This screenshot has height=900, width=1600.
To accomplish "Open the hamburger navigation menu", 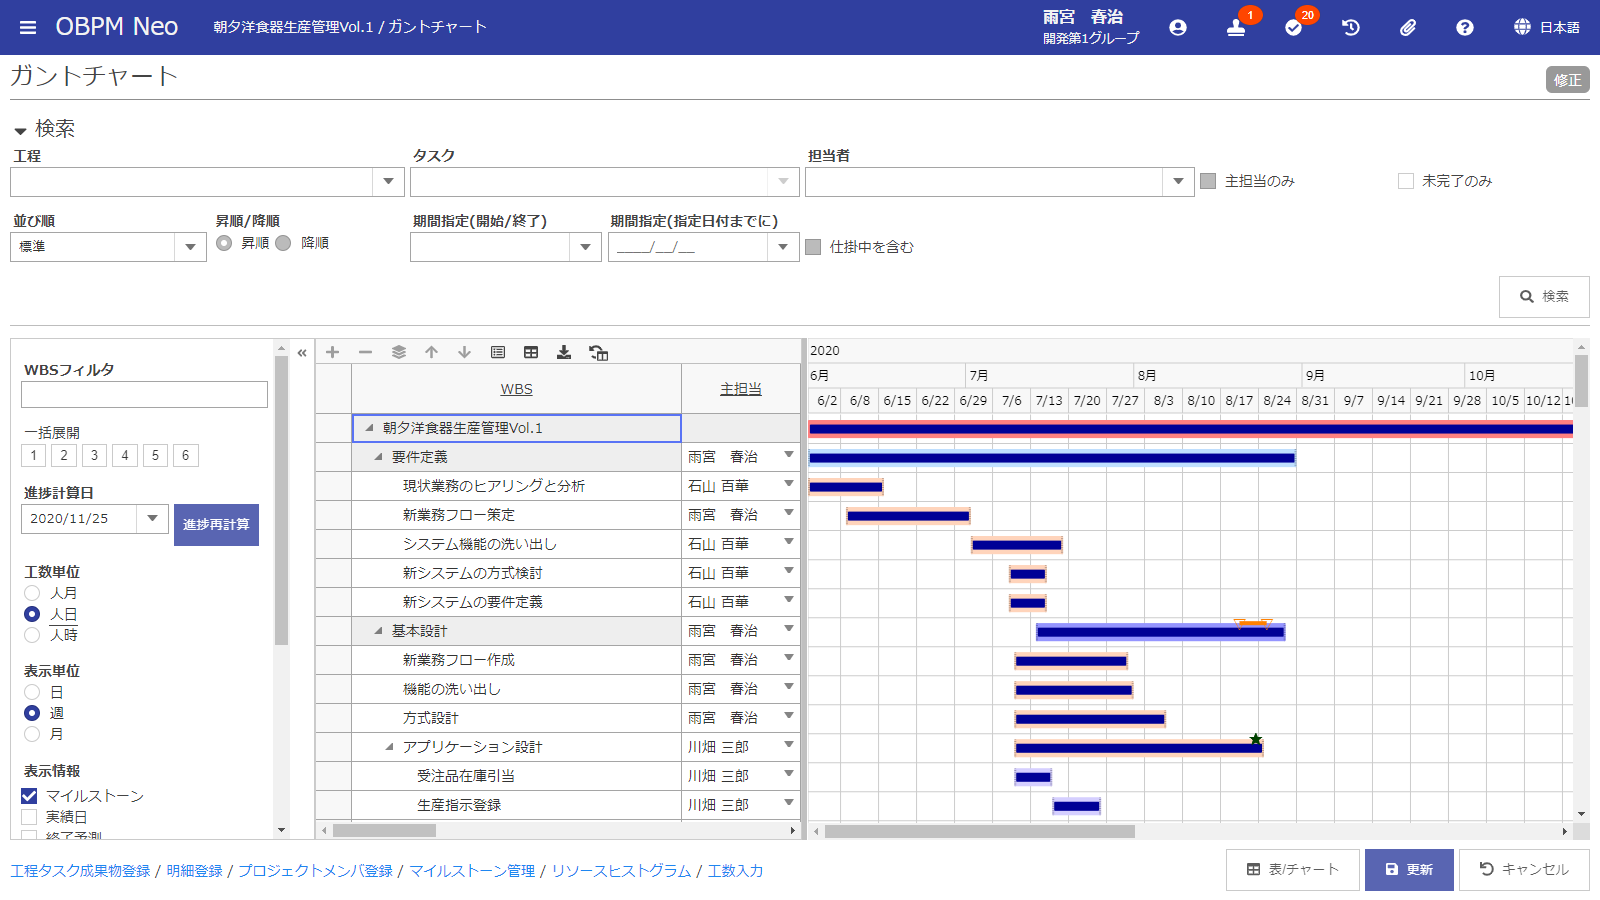I will (28, 27).
